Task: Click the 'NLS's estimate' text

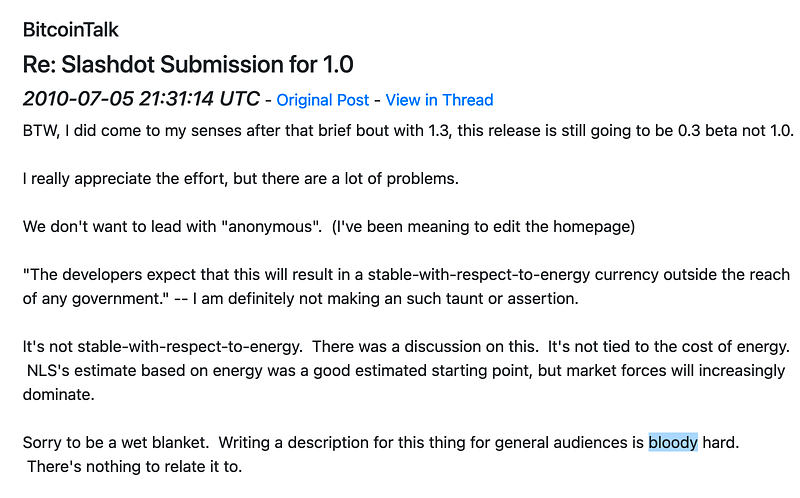Action: 82,370
